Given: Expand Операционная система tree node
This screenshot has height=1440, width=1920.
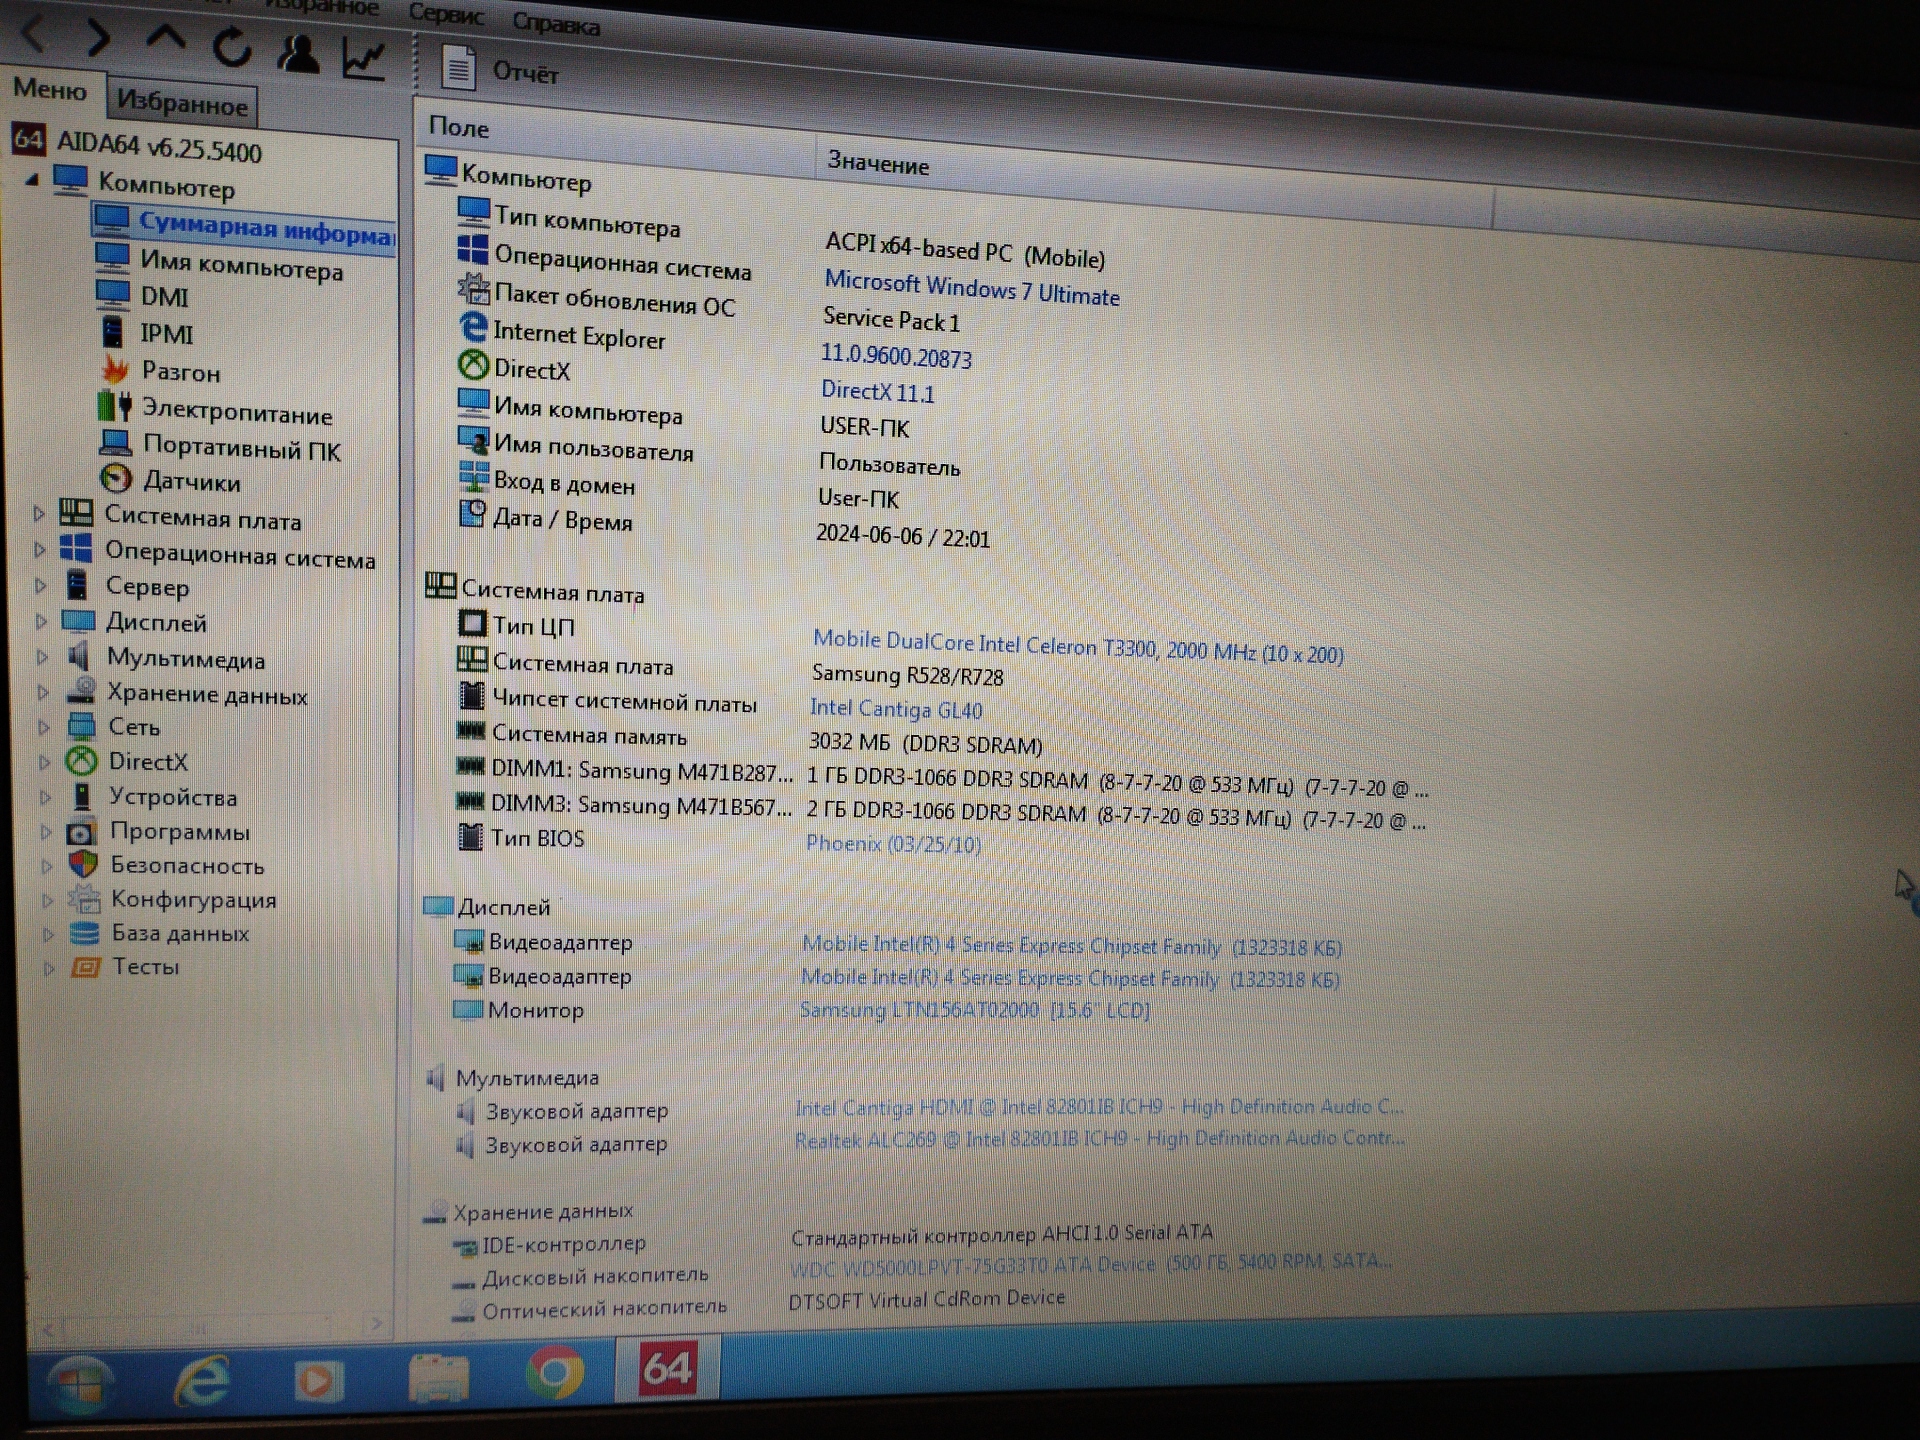Looking at the screenshot, I should pyautogui.click(x=40, y=549).
